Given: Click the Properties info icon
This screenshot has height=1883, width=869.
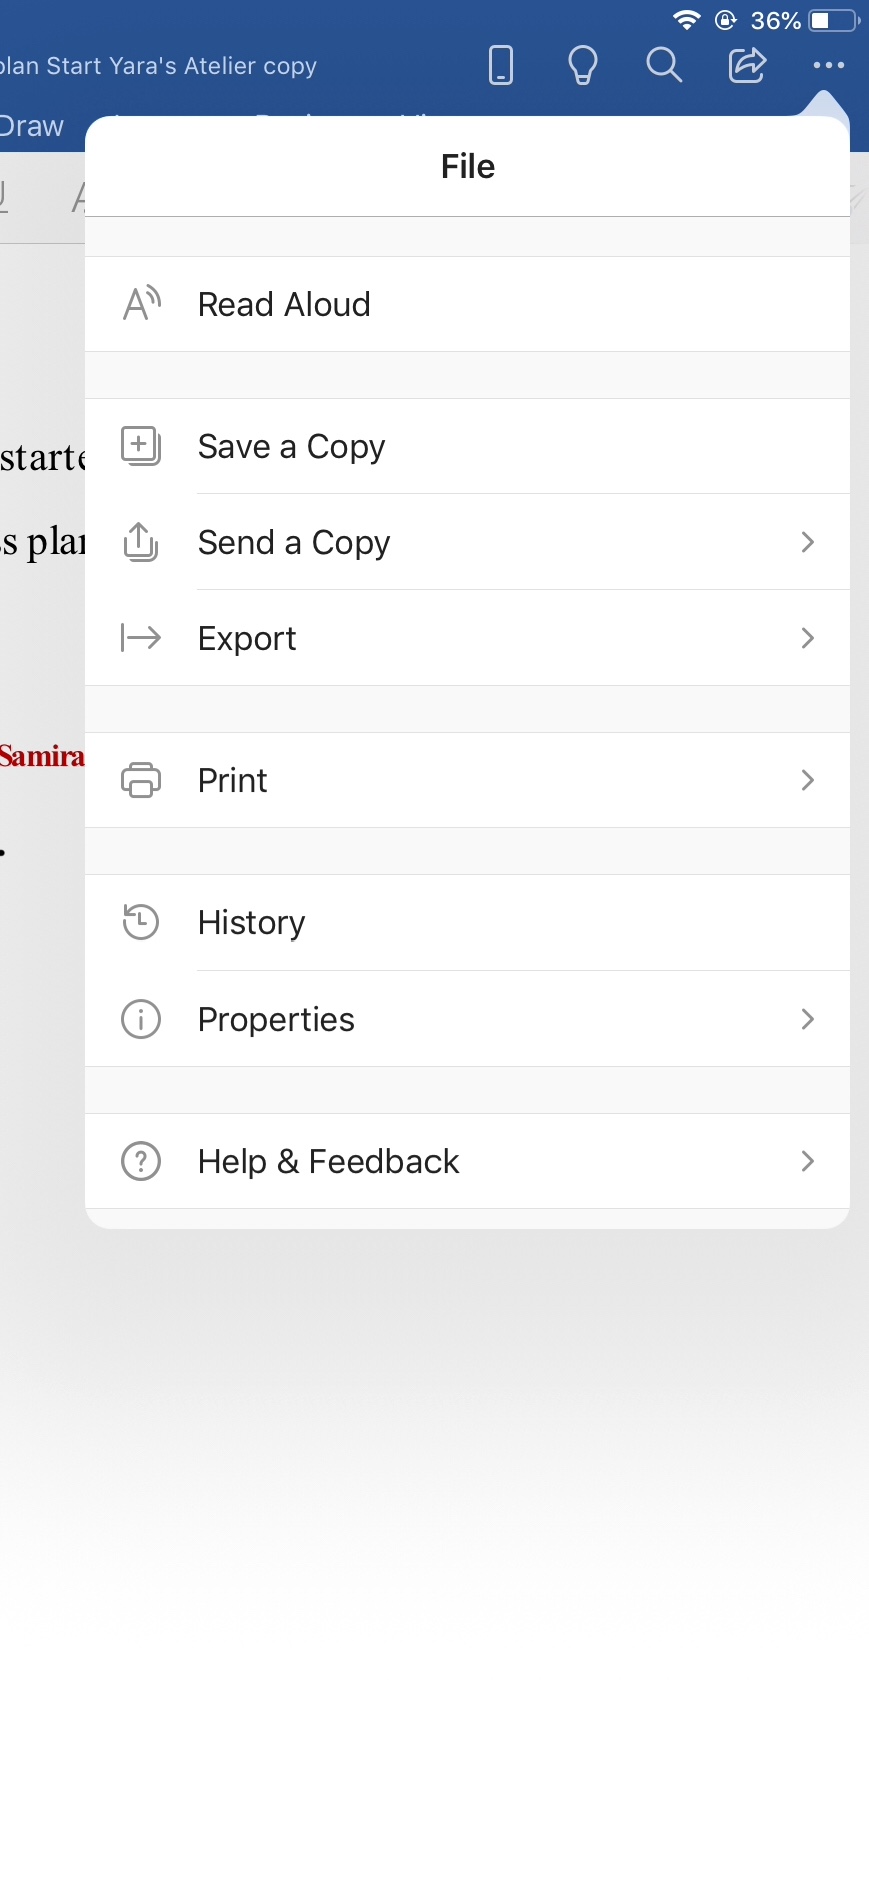Looking at the screenshot, I should coord(141,1019).
